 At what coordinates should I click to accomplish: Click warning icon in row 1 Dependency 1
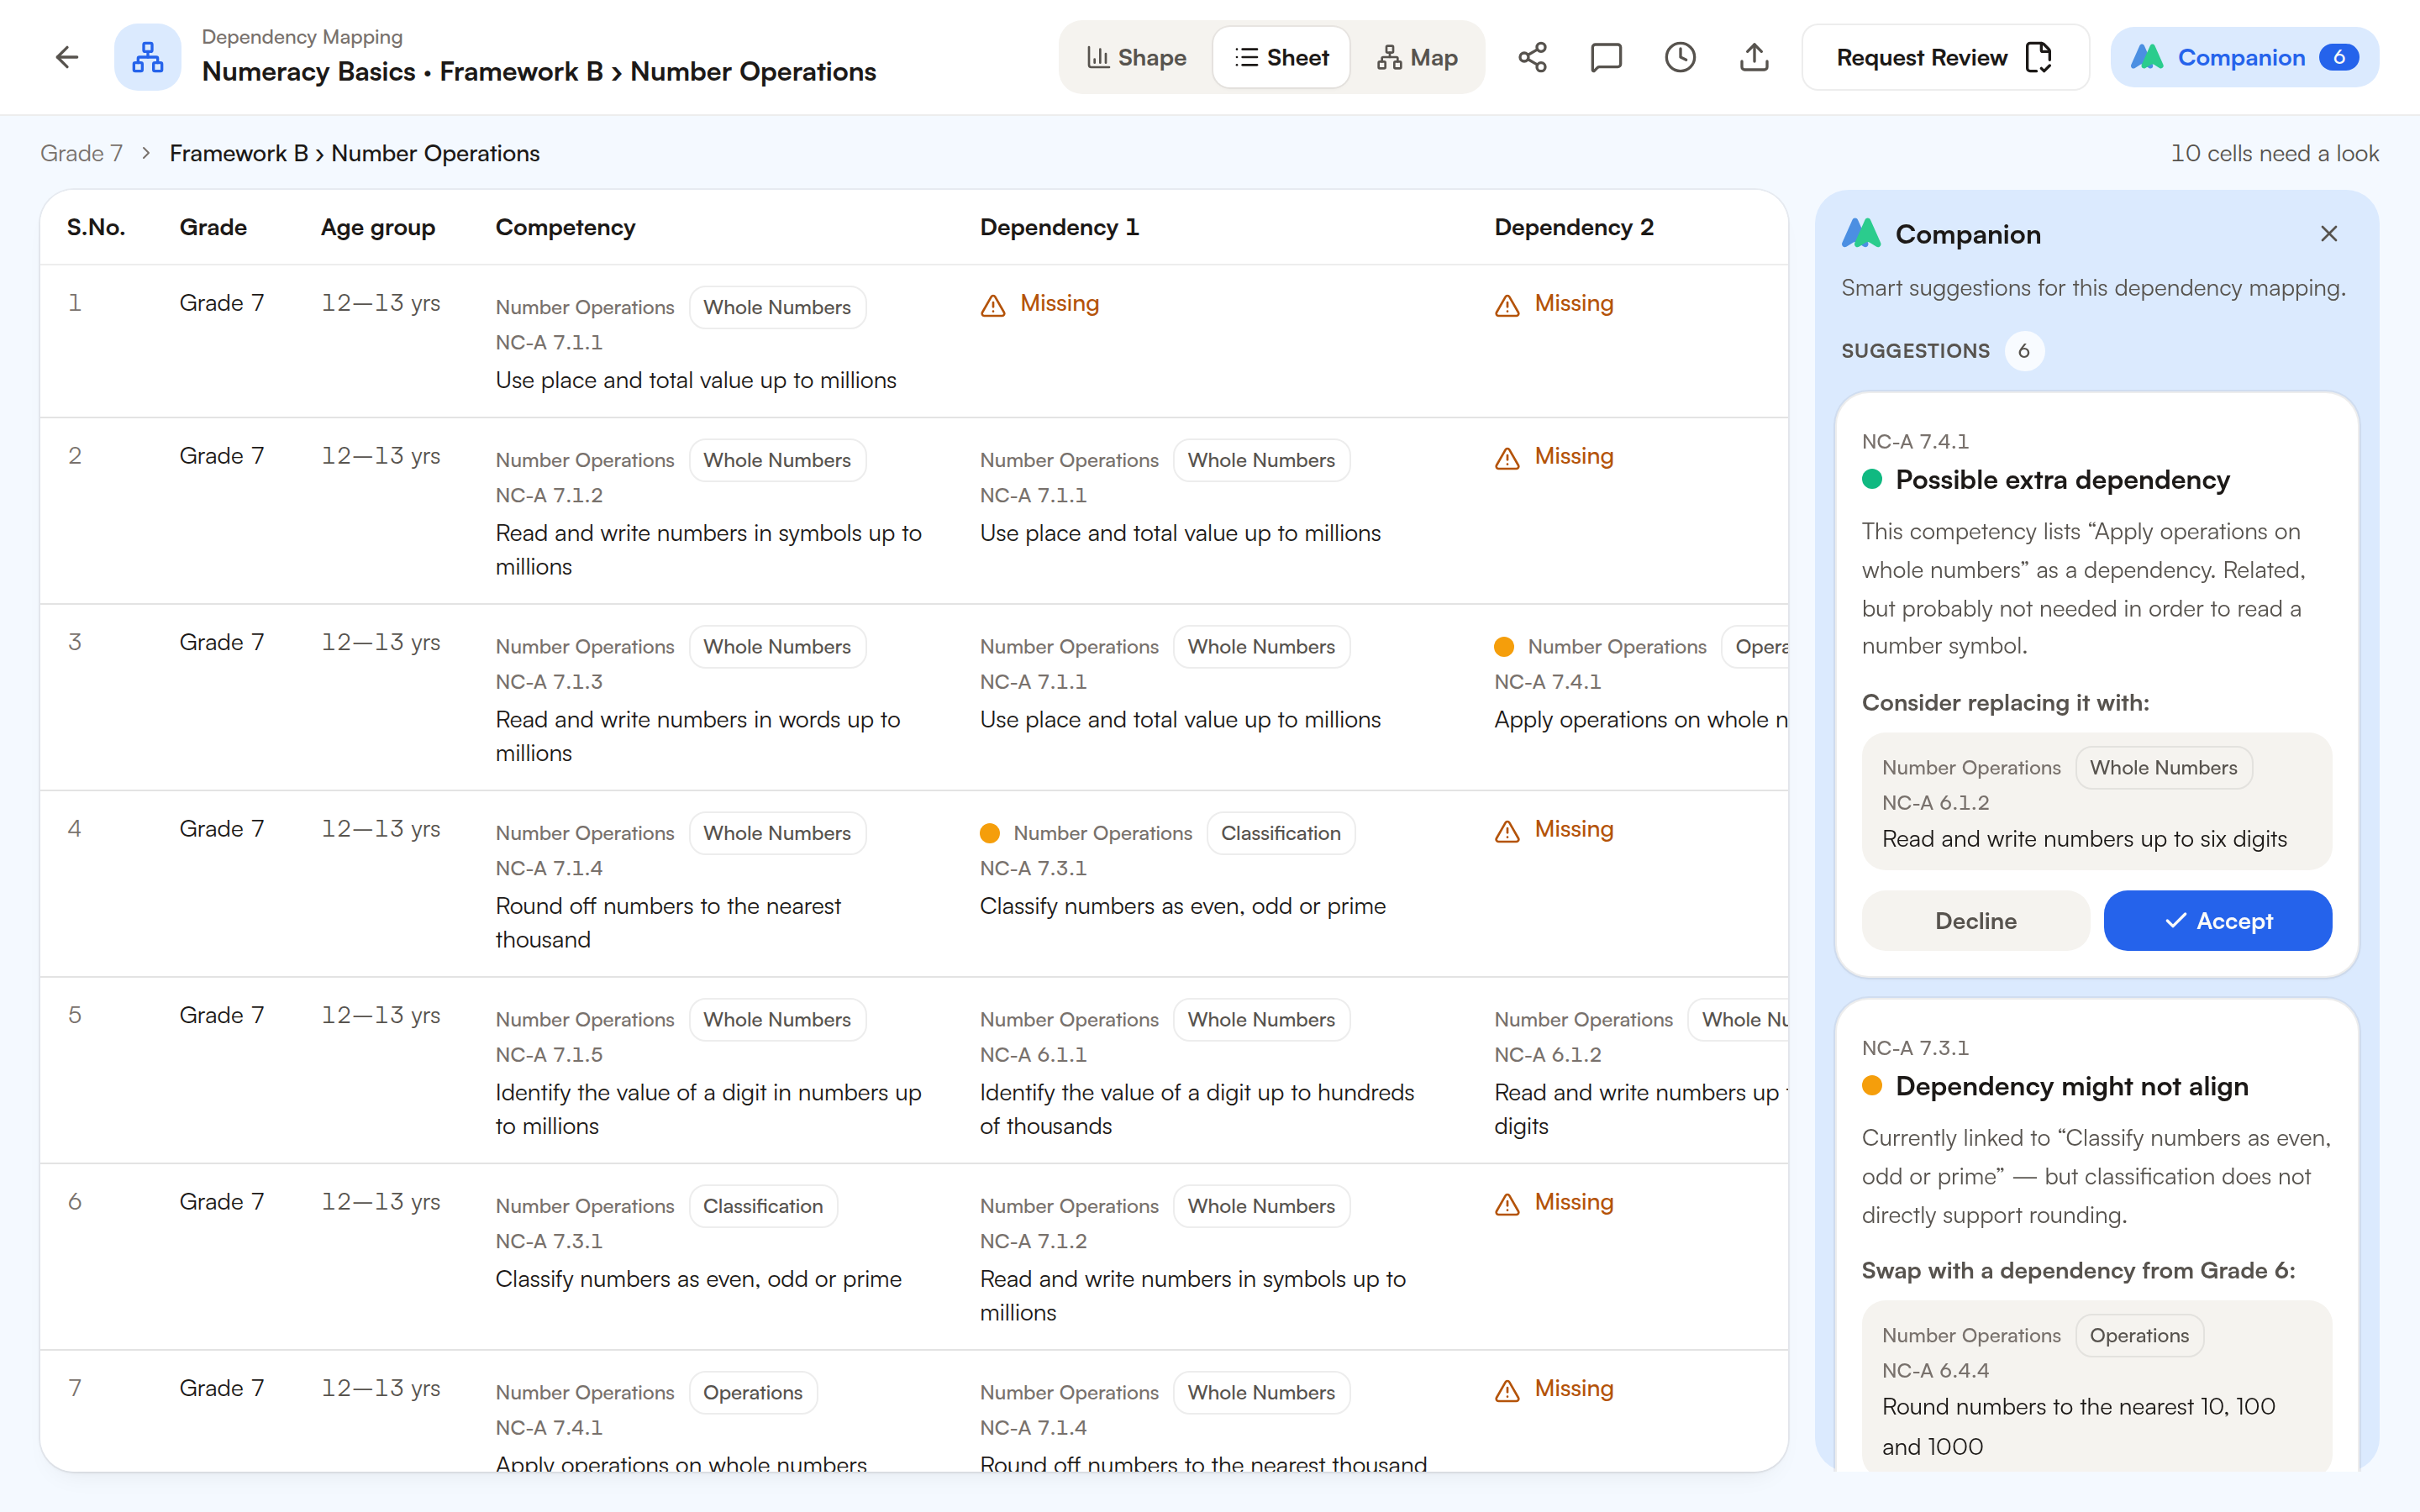click(x=993, y=305)
